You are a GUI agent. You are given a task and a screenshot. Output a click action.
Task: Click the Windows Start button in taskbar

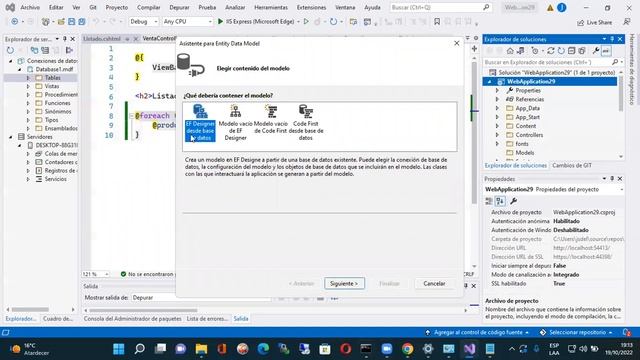[119, 349]
